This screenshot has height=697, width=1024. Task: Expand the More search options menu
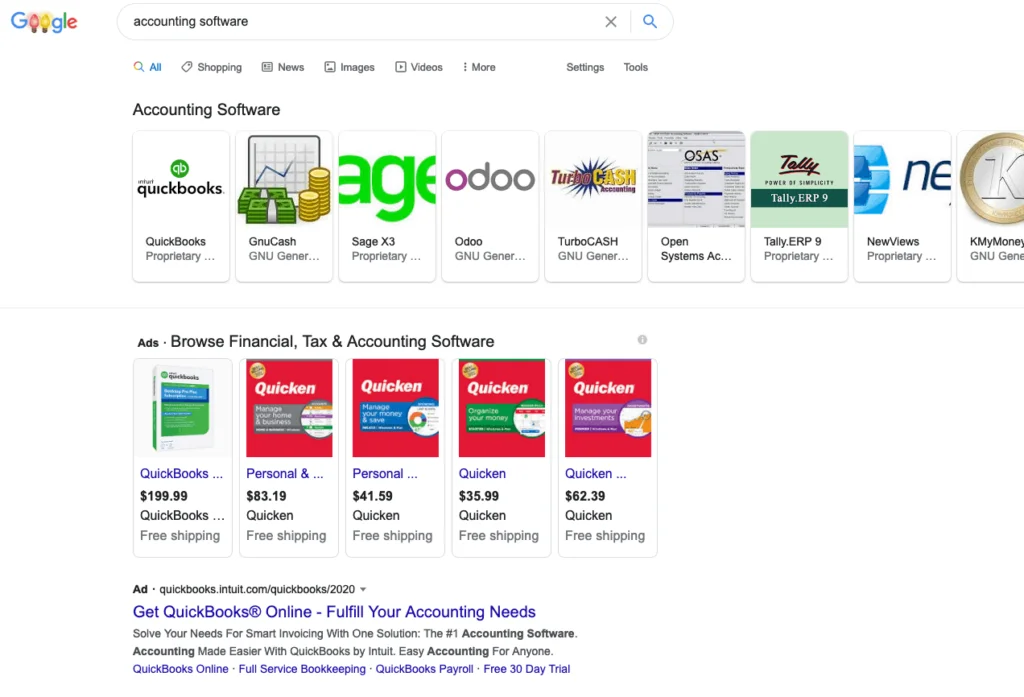(479, 67)
